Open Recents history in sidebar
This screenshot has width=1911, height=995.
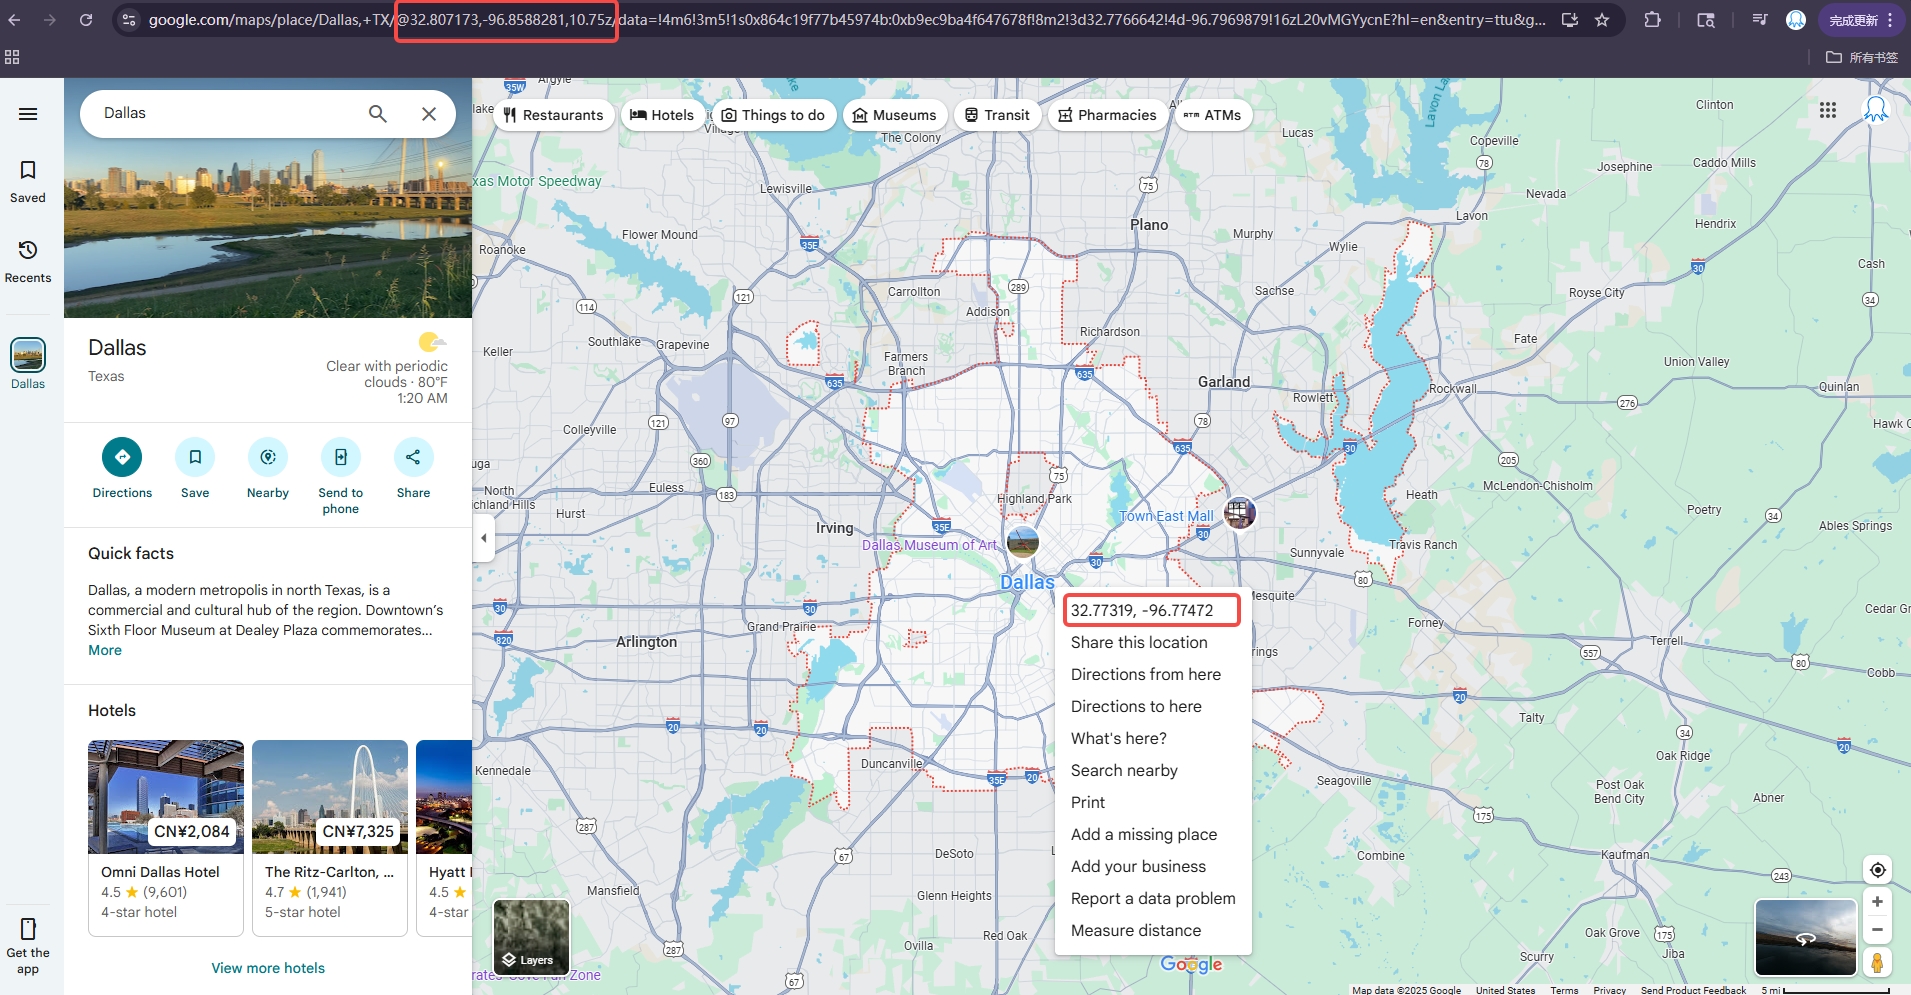28,251
